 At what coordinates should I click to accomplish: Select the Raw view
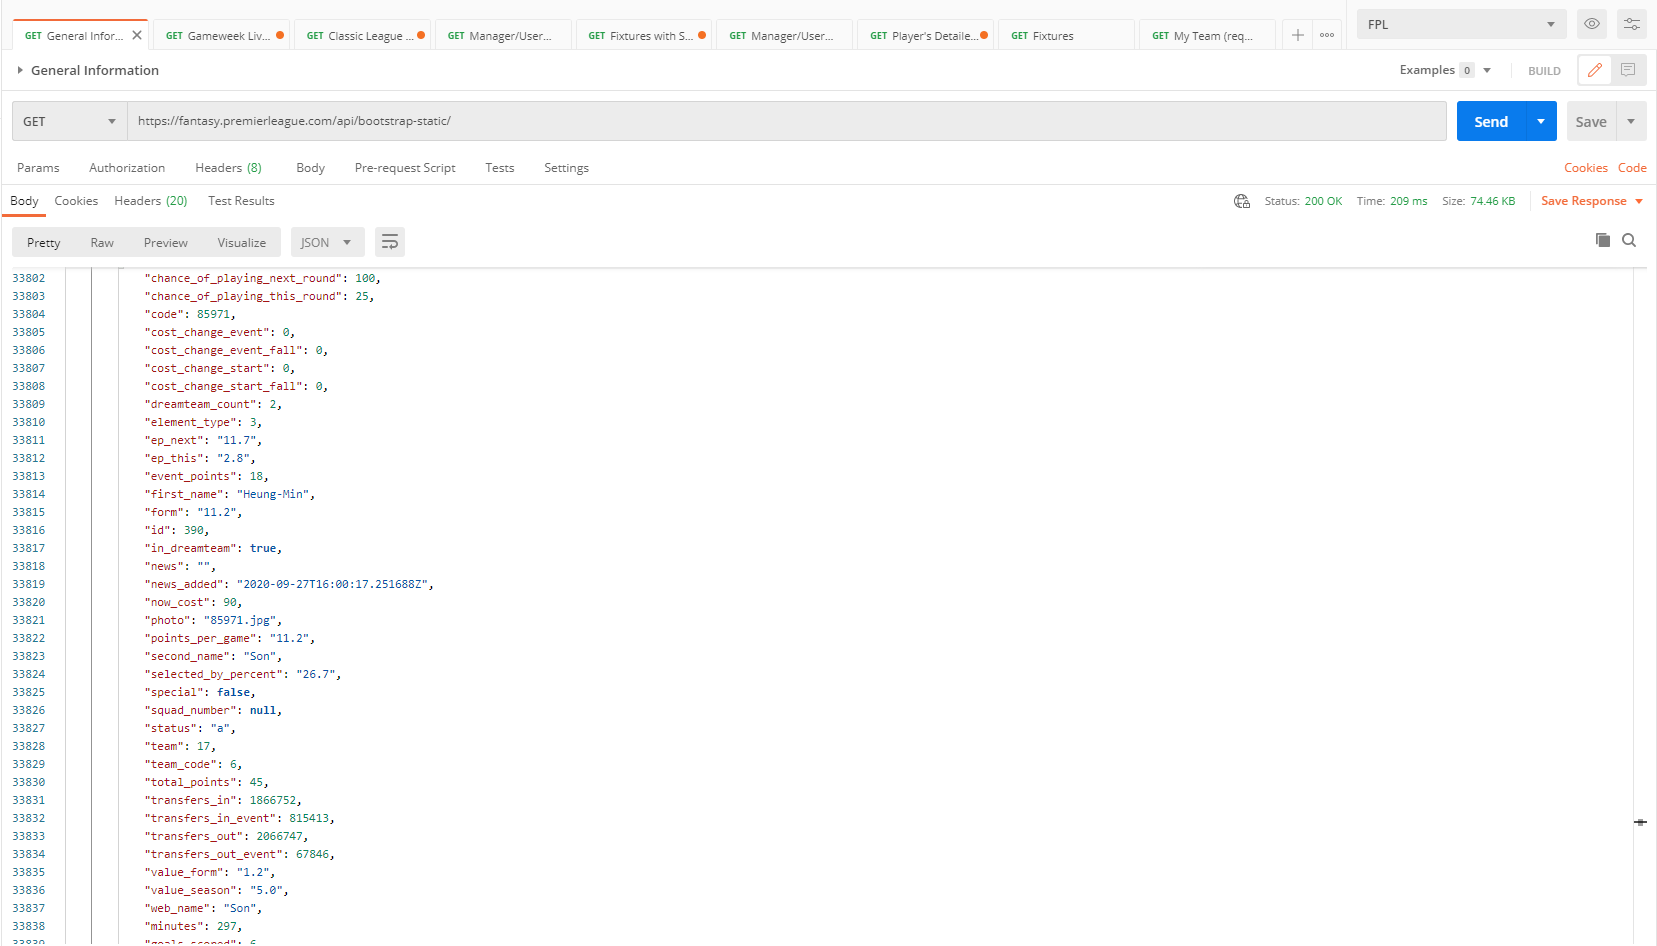pos(102,242)
